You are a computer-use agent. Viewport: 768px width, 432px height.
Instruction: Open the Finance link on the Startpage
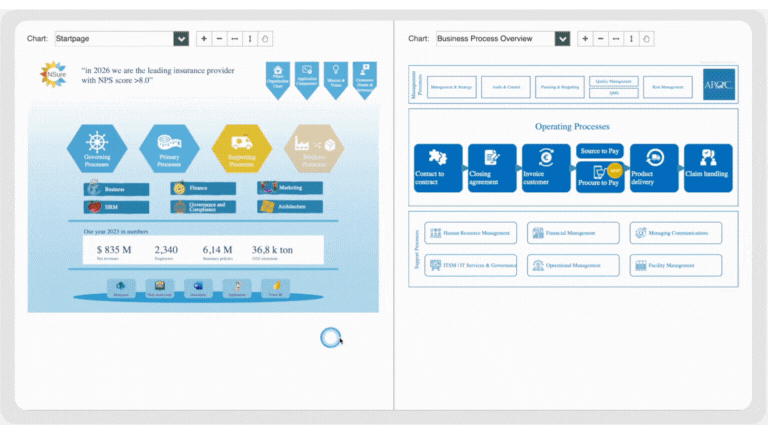203,188
